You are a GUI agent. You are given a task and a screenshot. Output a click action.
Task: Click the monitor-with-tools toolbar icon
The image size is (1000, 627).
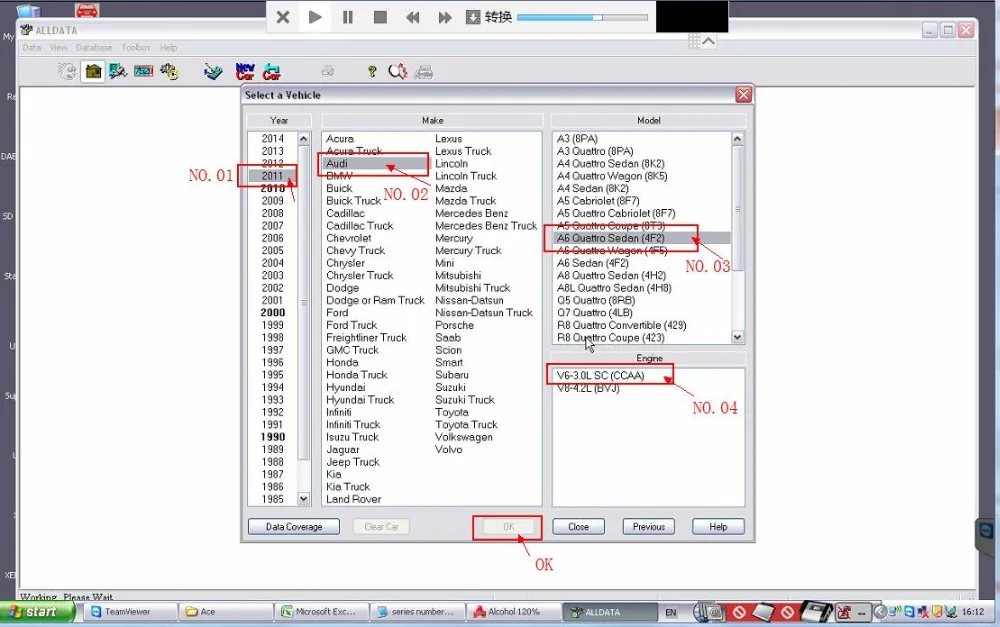pyautogui.click(x=118, y=71)
